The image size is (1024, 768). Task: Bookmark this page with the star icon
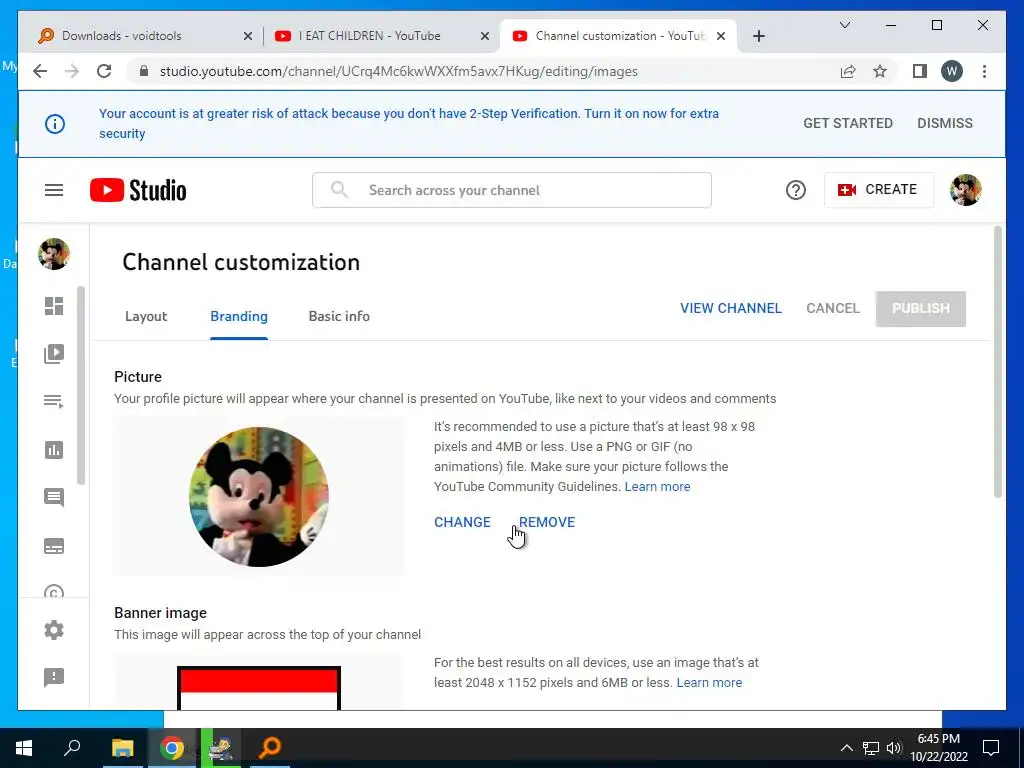tap(880, 71)
